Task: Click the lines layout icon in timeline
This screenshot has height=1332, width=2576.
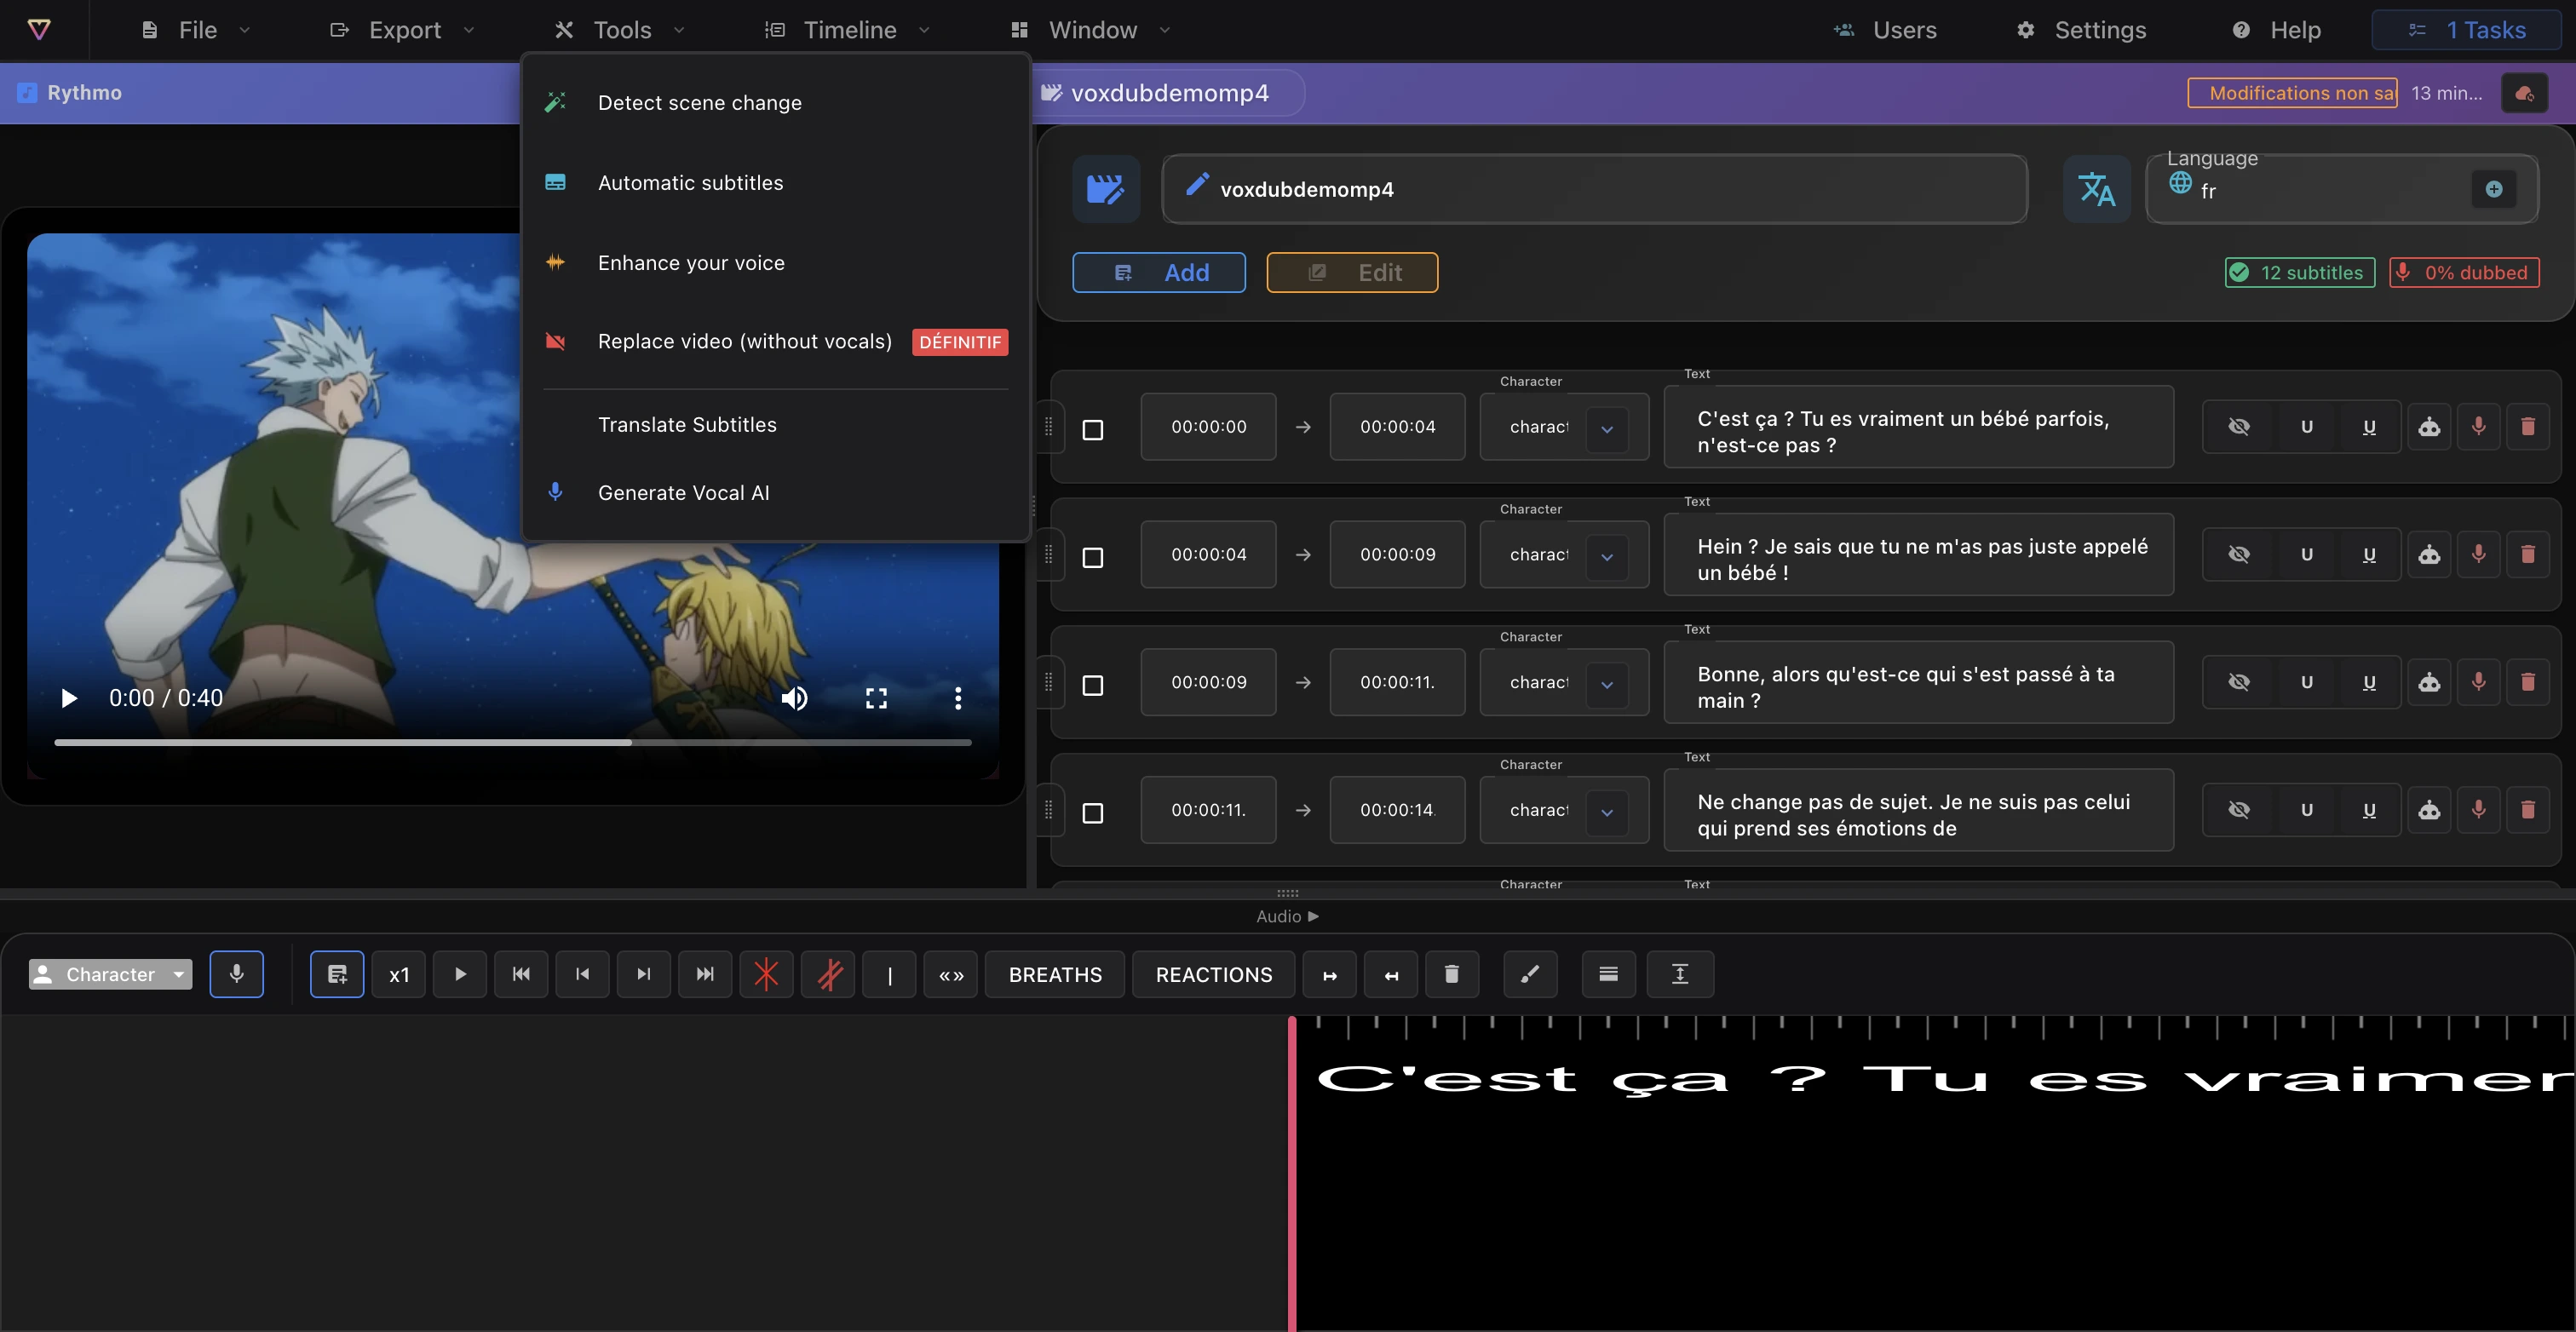Action: click(1609, 974)
